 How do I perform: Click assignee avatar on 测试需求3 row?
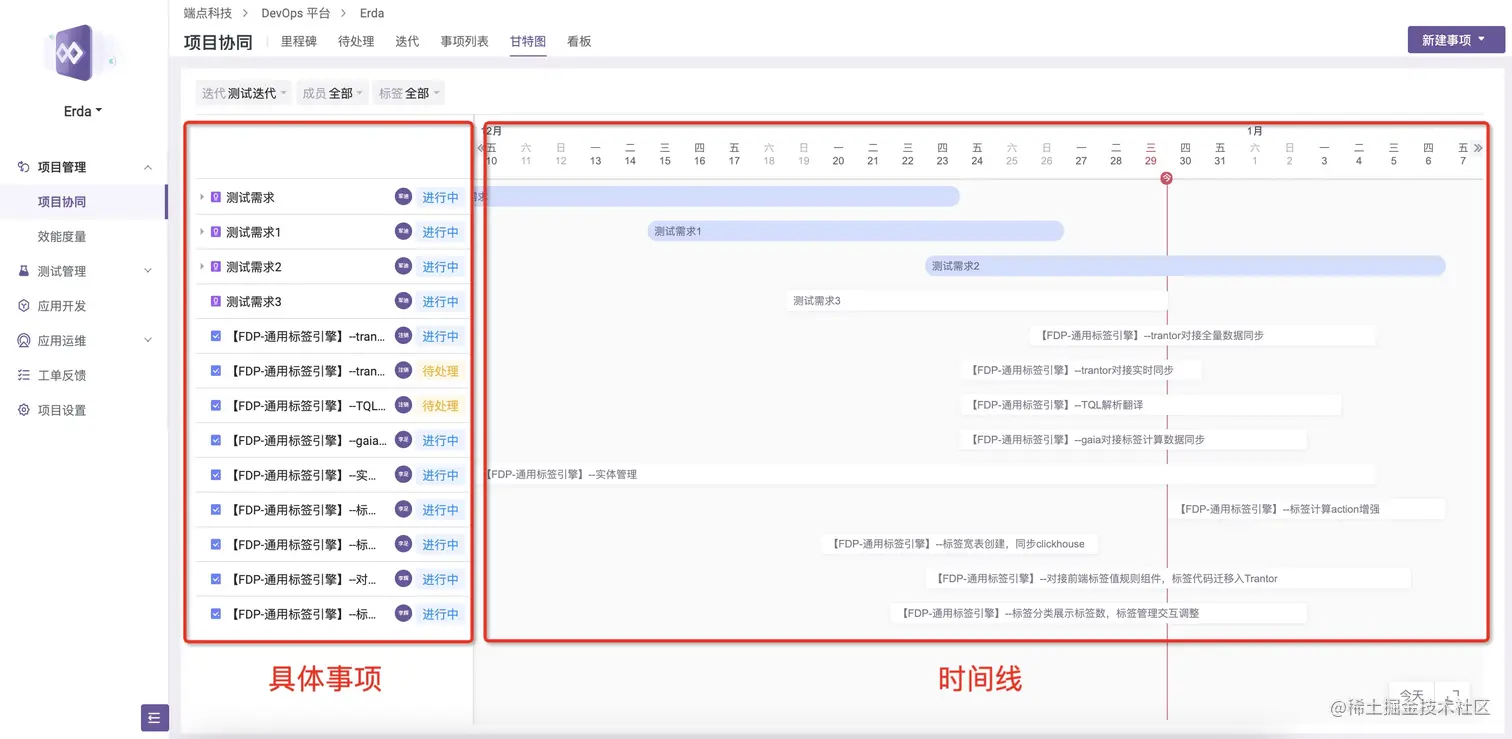click(403, 301)
